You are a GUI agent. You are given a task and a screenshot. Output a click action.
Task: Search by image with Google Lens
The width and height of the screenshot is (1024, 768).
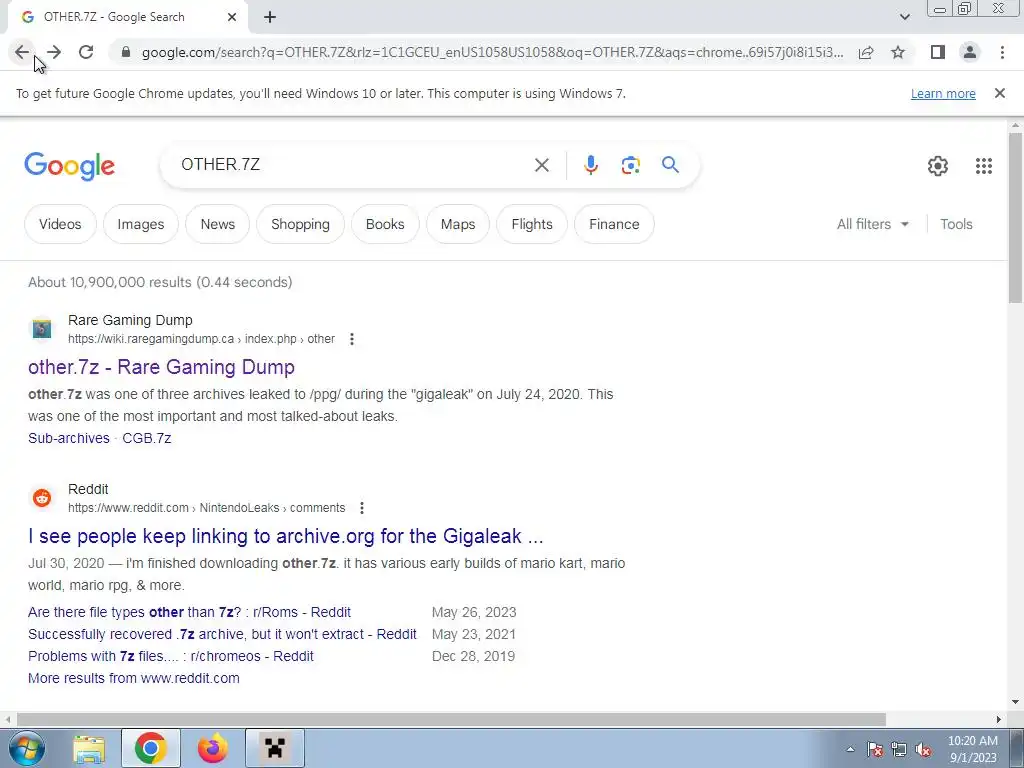(630, 165)
